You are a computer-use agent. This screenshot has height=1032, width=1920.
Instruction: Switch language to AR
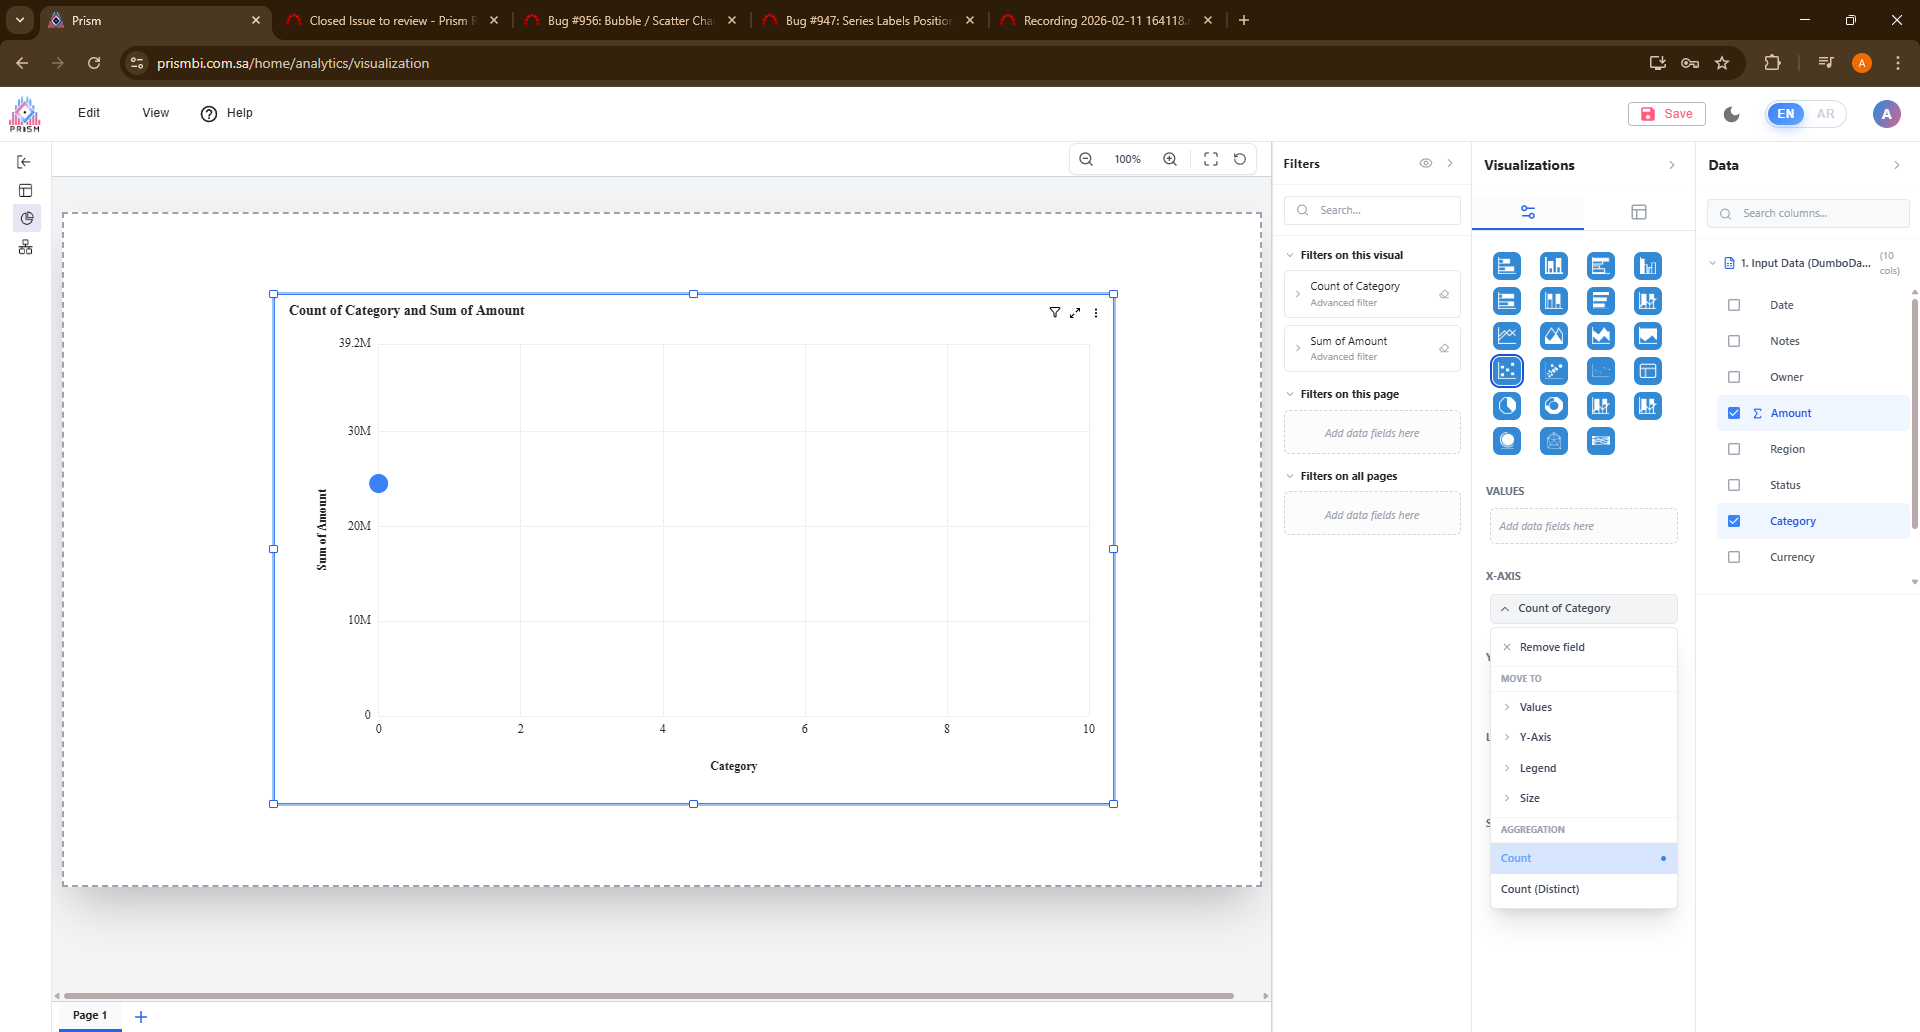(x=1825, y=114)
